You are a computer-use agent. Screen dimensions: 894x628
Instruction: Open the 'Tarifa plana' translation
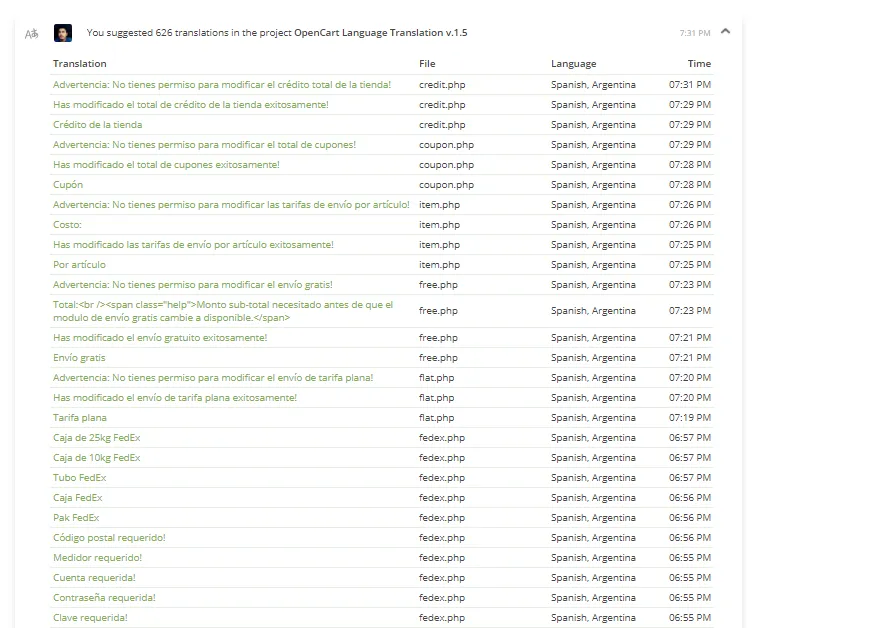coord(80,418)
